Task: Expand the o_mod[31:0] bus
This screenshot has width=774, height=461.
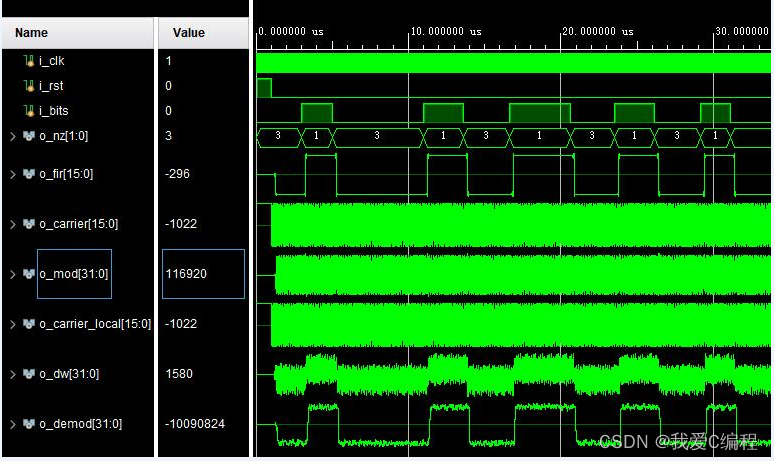Action: point(12,274)
